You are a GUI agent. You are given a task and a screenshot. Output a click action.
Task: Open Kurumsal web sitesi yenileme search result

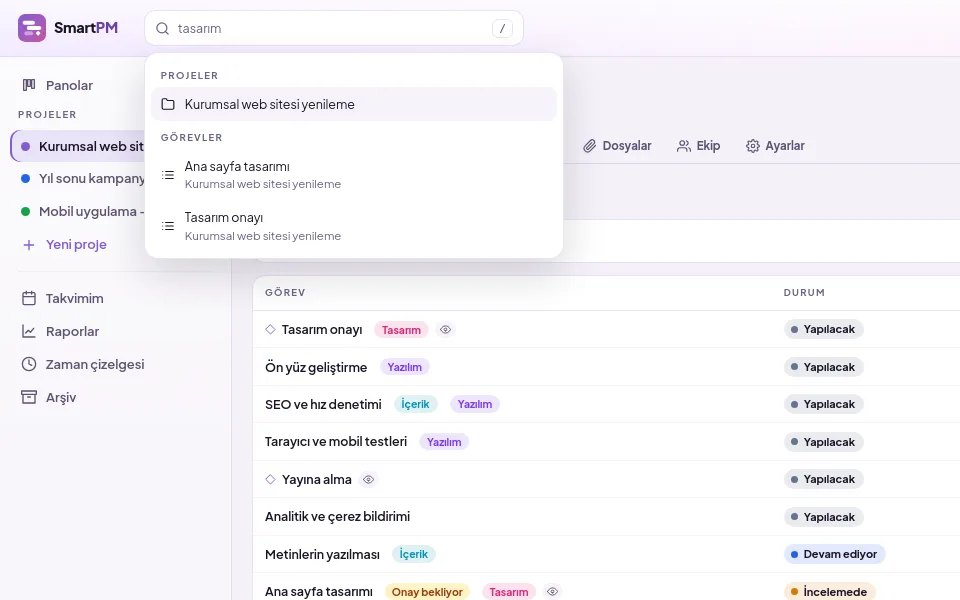354,104
